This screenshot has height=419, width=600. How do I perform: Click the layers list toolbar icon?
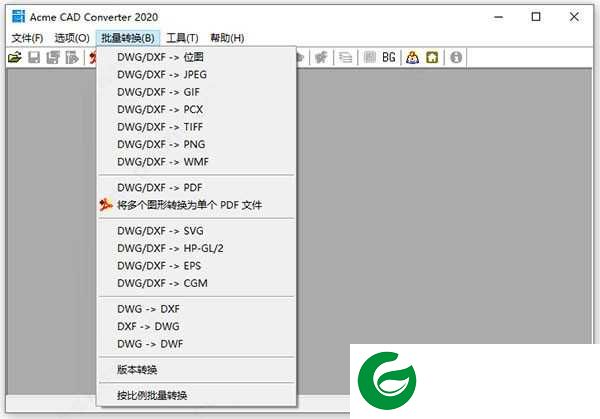(346, 58)
